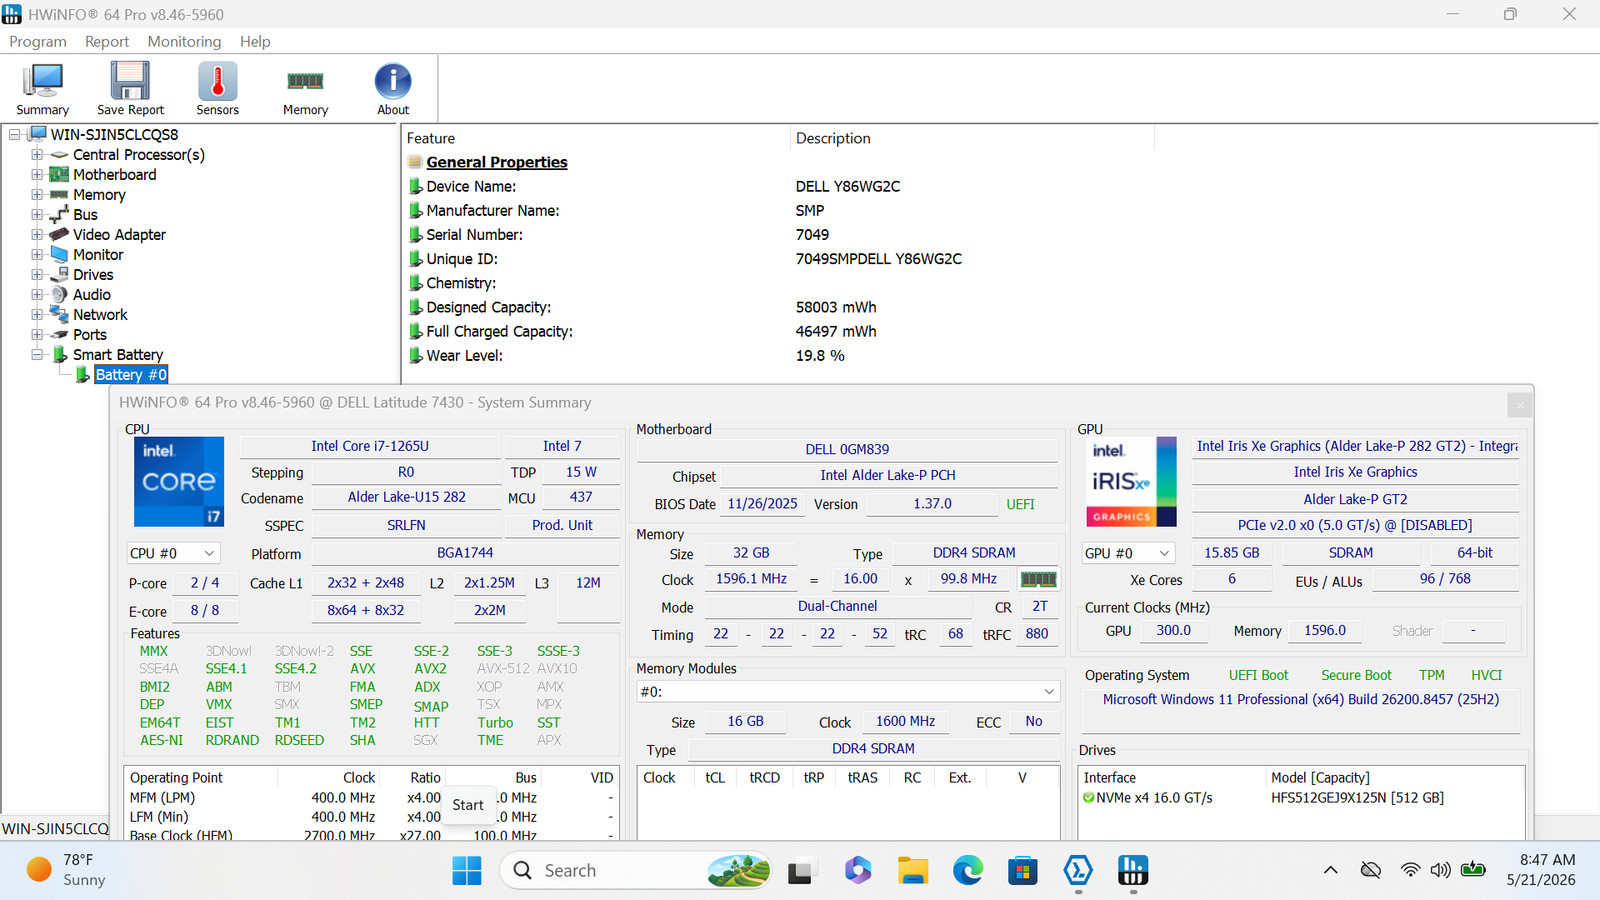
Task: Select the Network label in tree
Action: click(100, 315)
